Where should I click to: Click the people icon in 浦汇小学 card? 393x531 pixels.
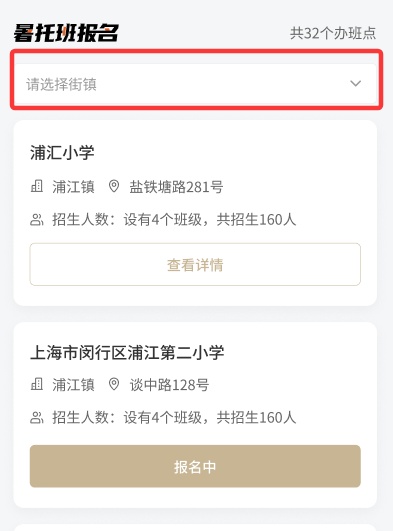pyautogui.click(x=37, y=219)
